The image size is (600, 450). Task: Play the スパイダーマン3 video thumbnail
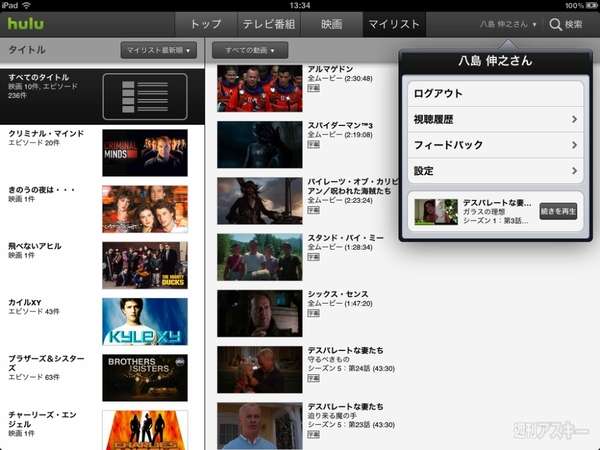(260, 145)
